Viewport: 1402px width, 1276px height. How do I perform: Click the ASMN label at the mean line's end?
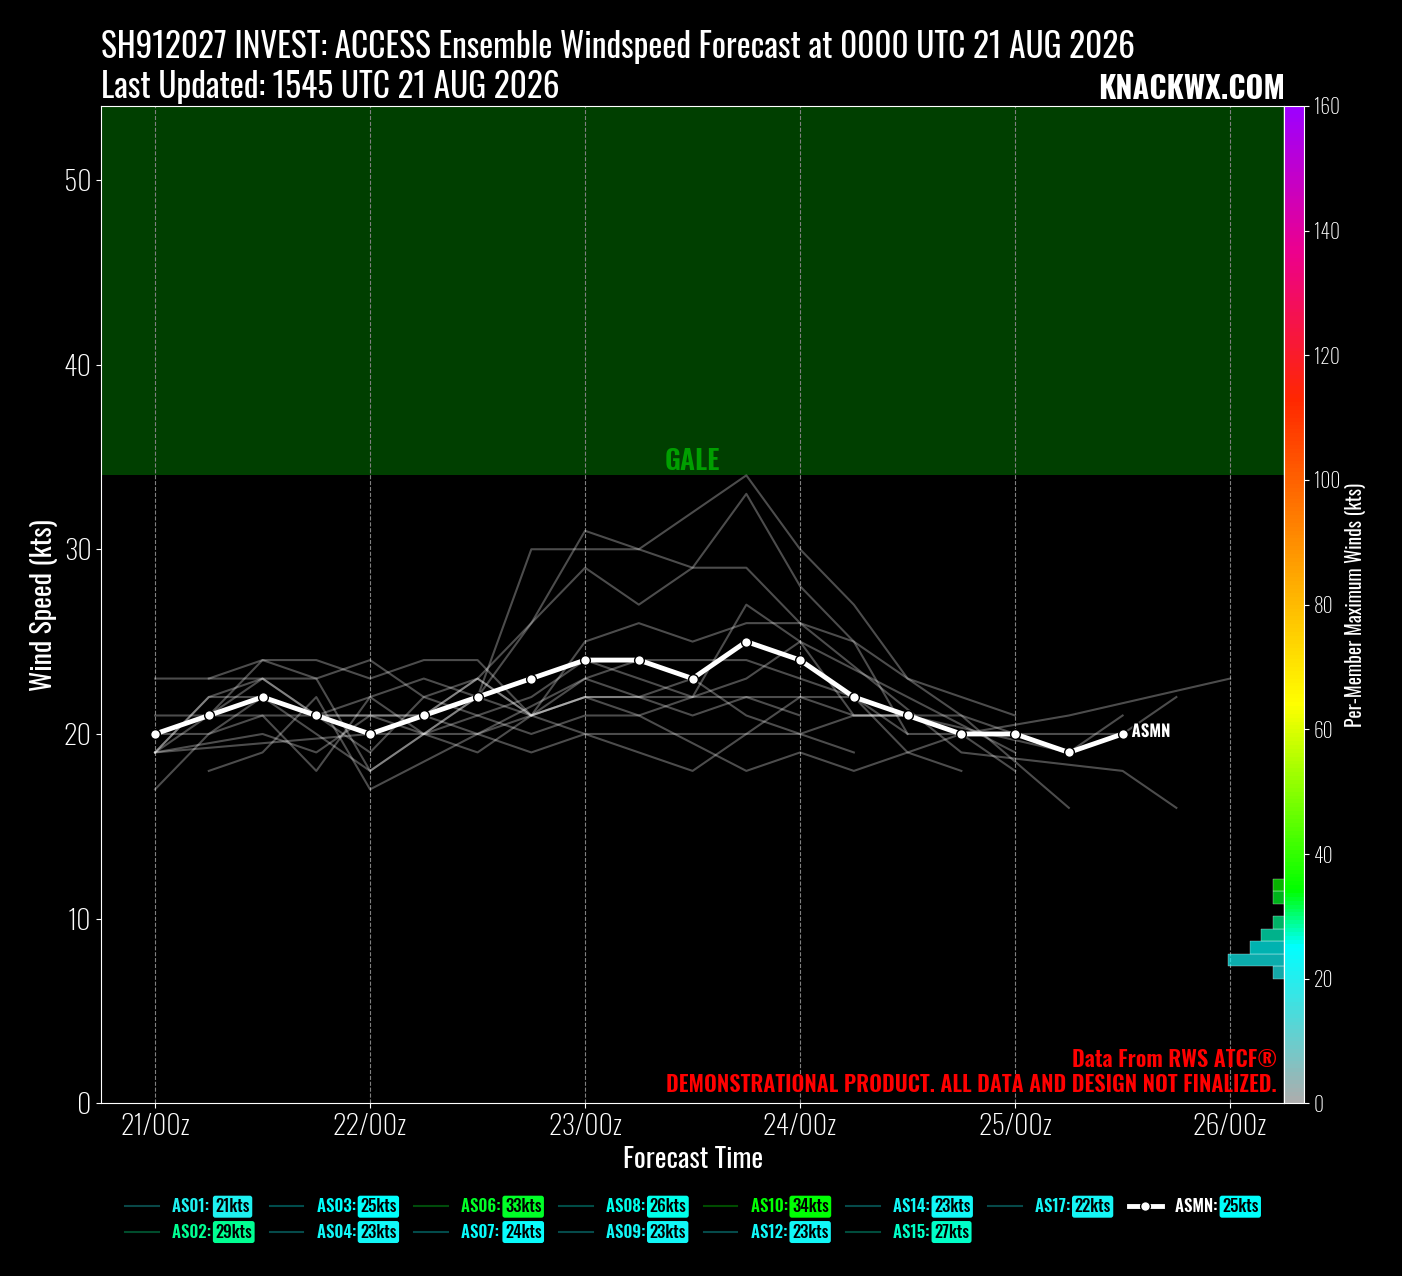(1151, 731)
